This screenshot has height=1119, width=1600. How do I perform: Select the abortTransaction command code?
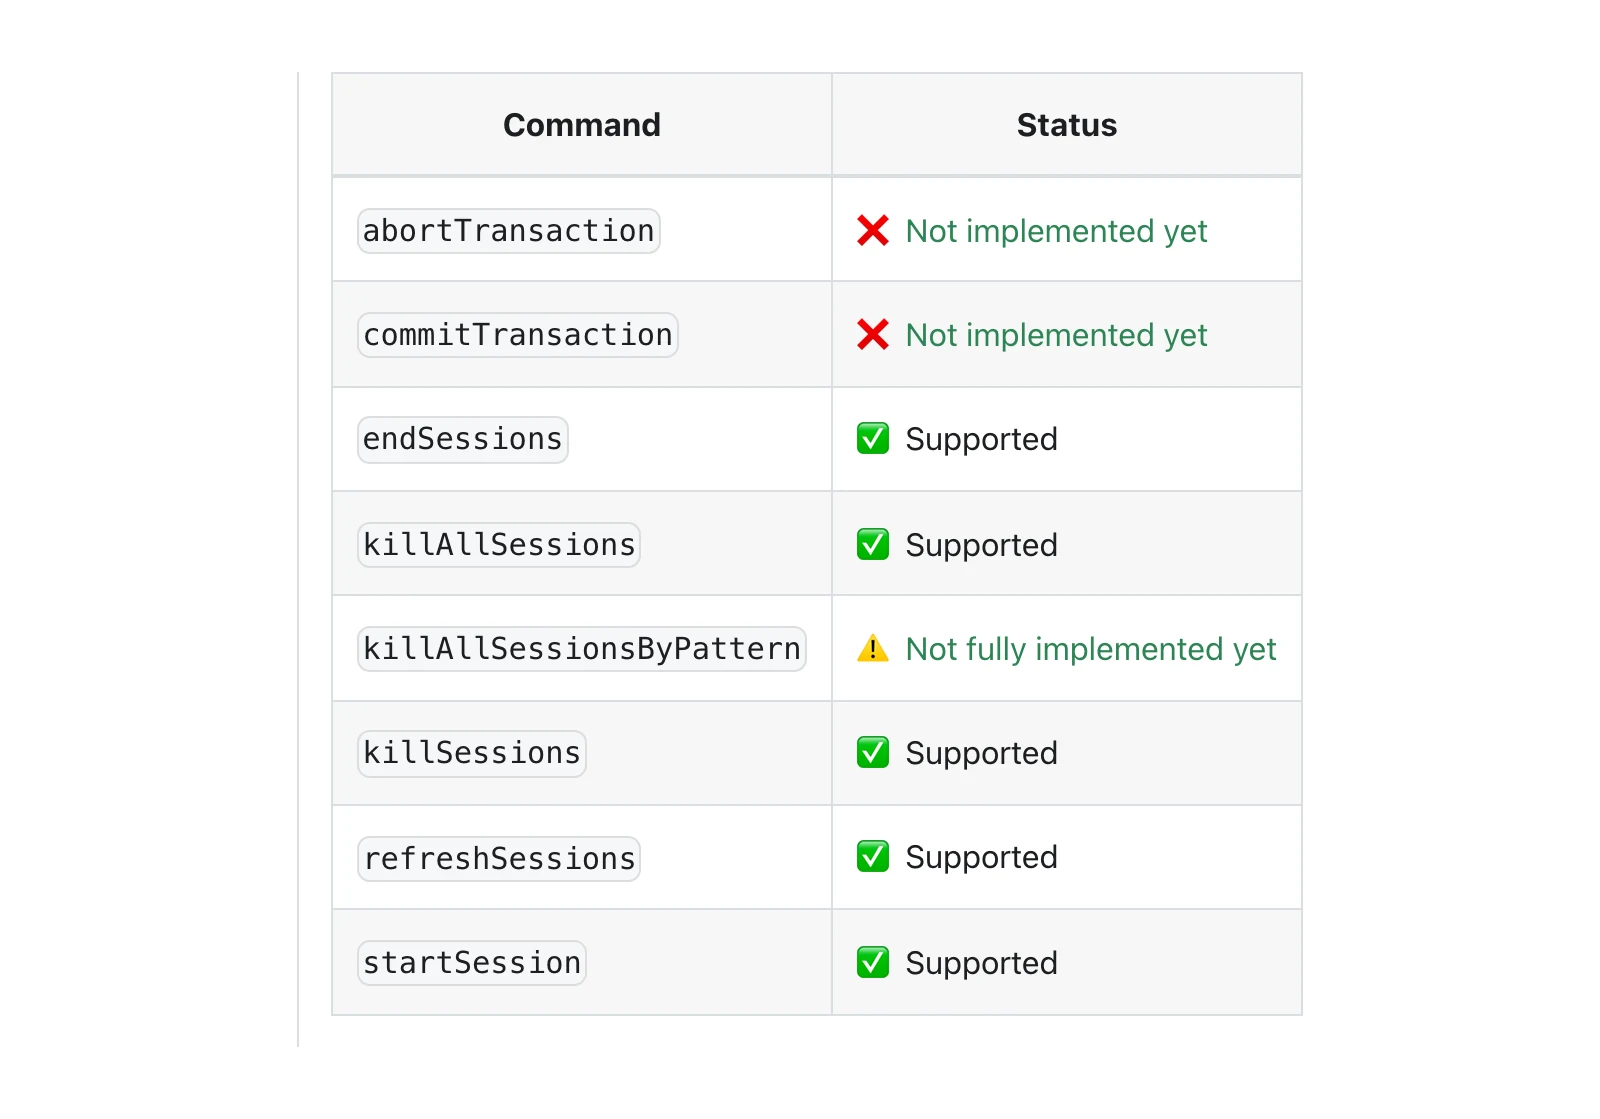508,231
